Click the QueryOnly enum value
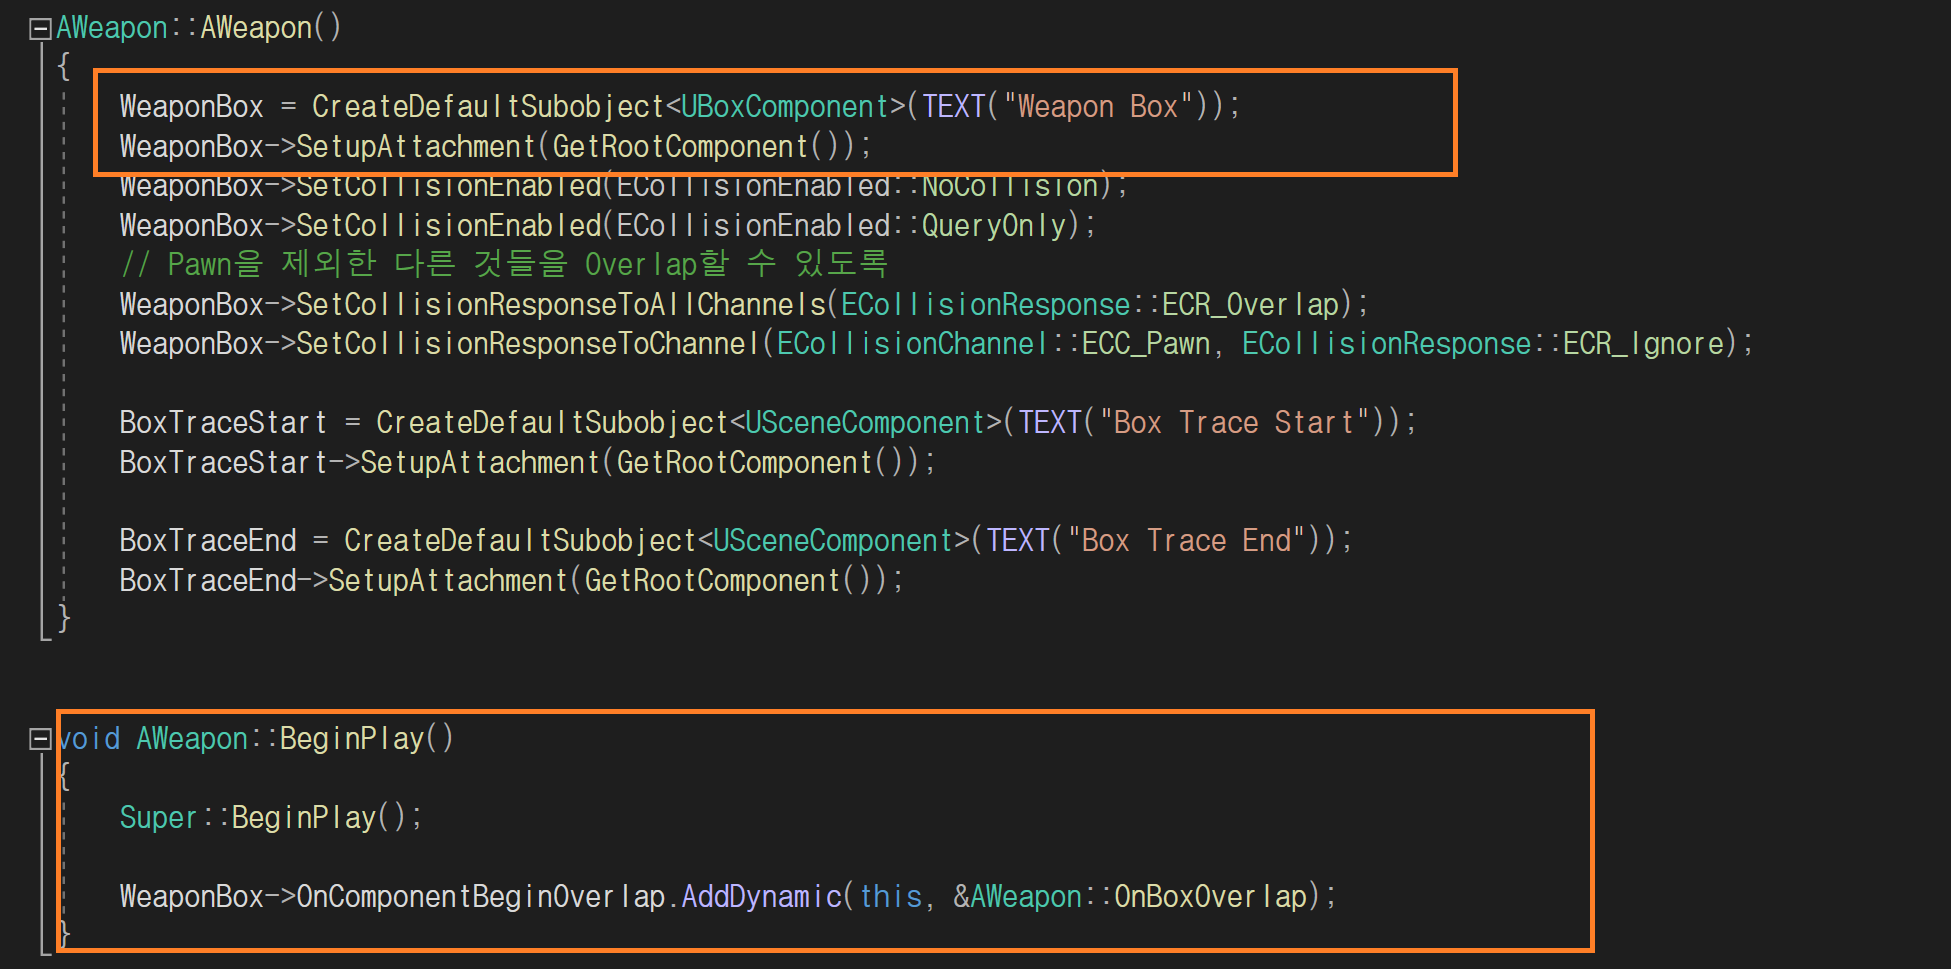This screenshot has width=1951, height=969. pos(994,226)
